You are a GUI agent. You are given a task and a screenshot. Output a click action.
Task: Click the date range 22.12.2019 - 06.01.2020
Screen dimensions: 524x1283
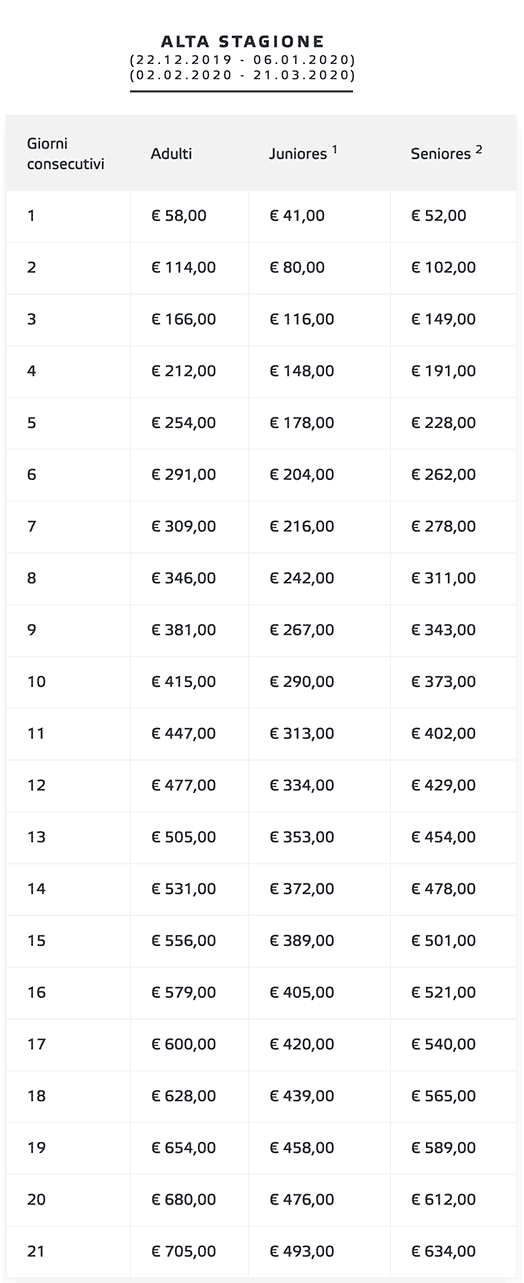coord(242,59)
